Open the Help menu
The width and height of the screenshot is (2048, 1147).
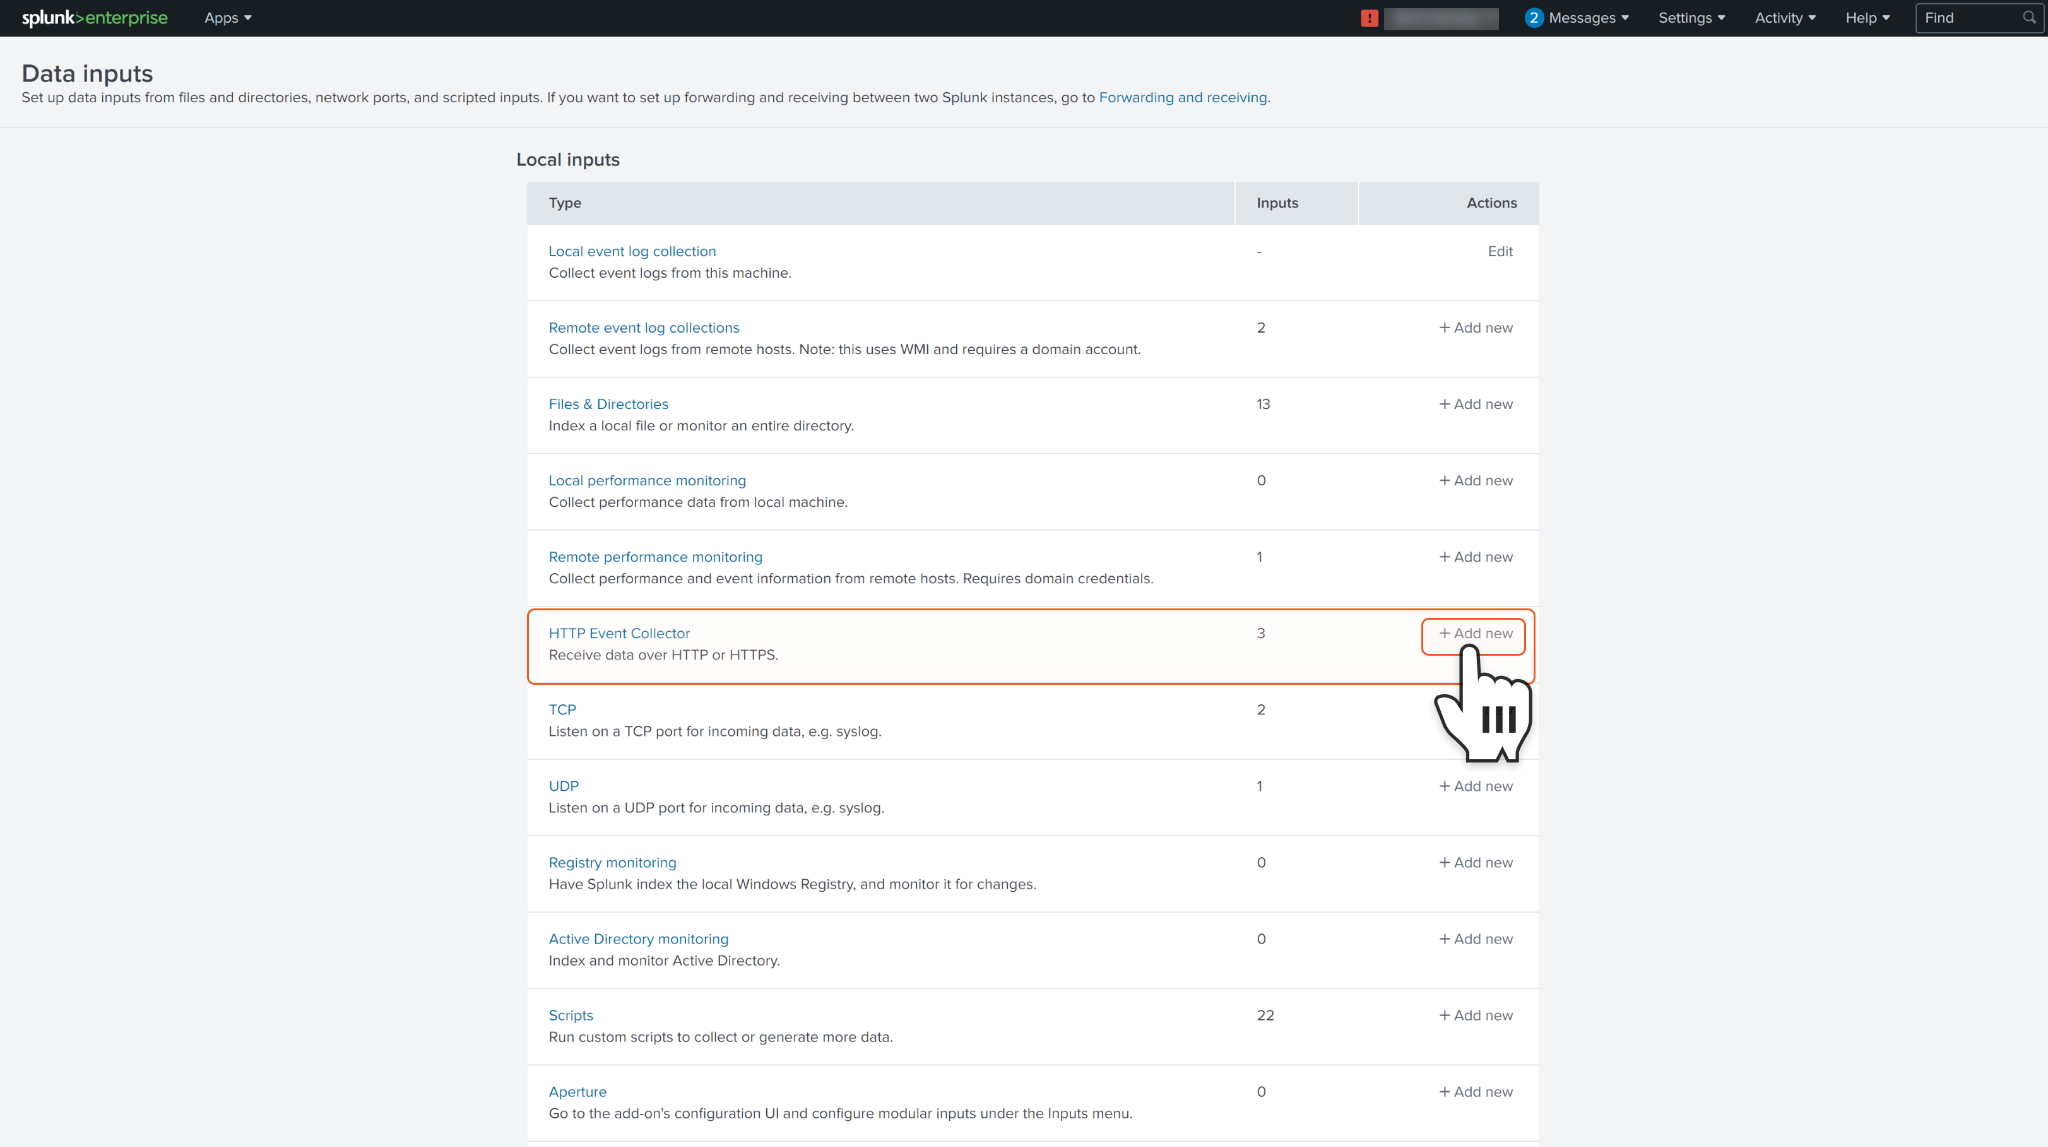(x=1867, y=18)
